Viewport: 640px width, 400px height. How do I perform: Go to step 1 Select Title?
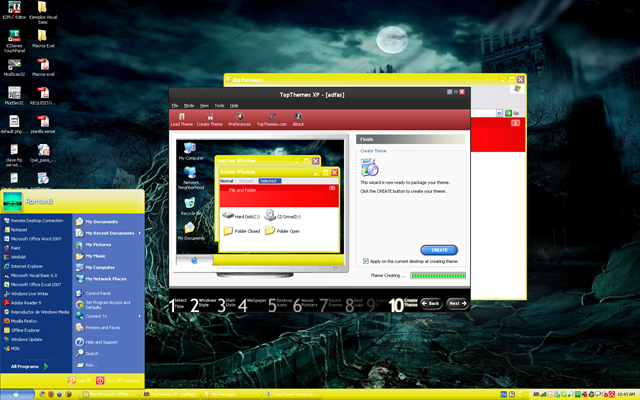[x=178, y=304]
